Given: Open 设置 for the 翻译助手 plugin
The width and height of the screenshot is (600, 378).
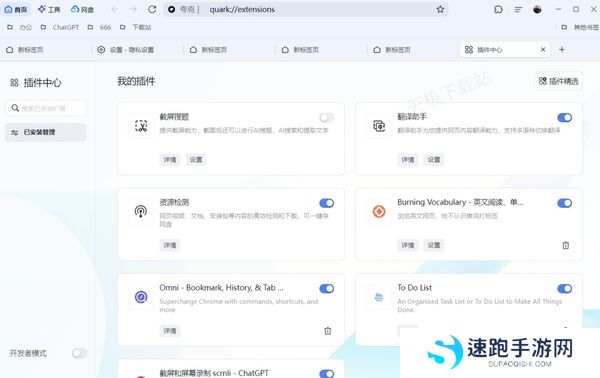Looking at the screenshot, I should pyautogui.click(x=434, y=160).
